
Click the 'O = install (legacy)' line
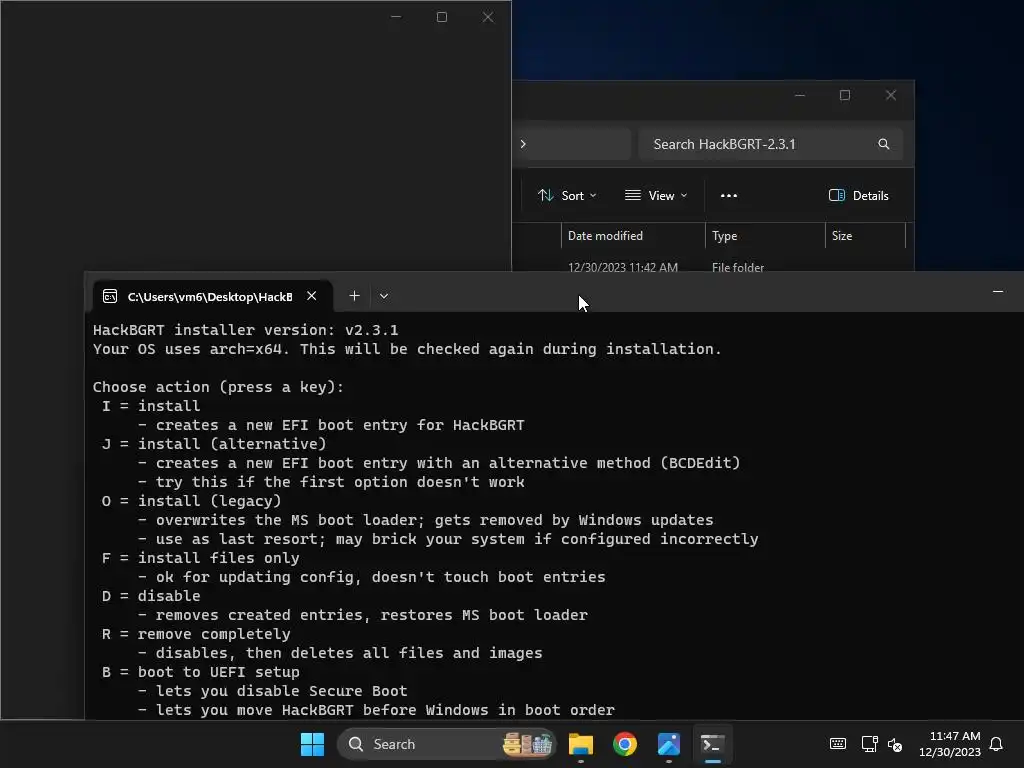pyautogui.click(x=191, y=500)
